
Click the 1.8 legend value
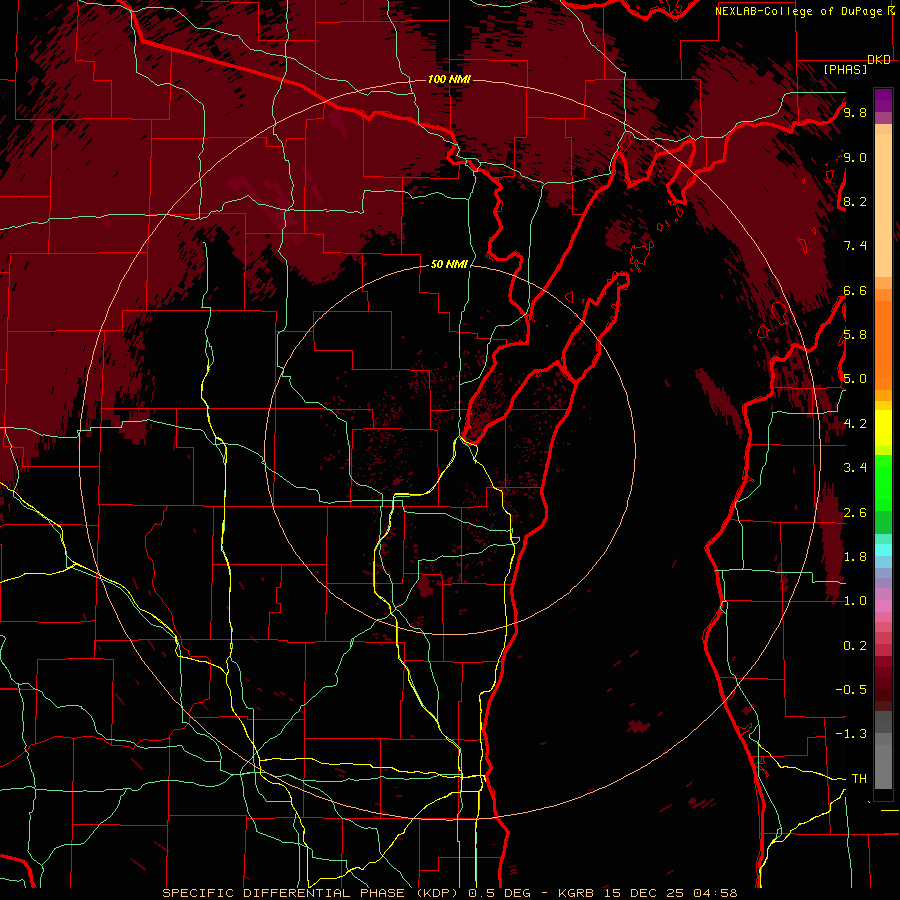[855, 557]
